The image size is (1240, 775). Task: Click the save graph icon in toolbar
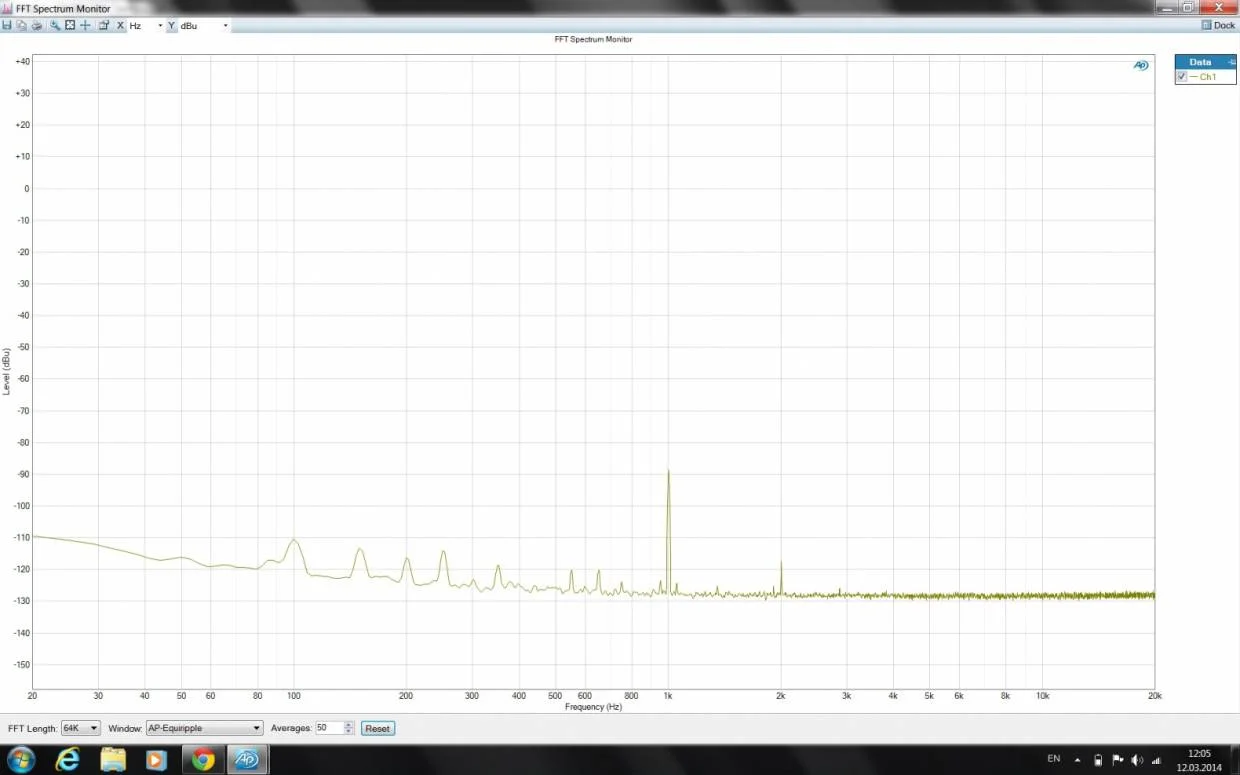[x=7, y=25]
